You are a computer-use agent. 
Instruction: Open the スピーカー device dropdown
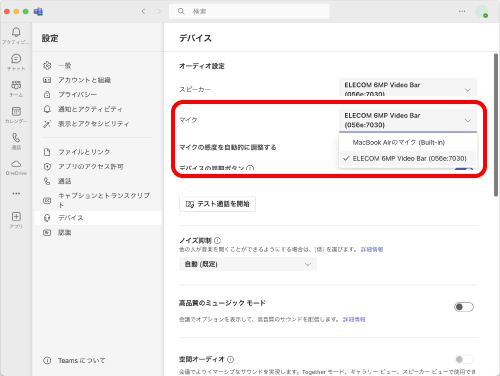(x=408, y=87)
